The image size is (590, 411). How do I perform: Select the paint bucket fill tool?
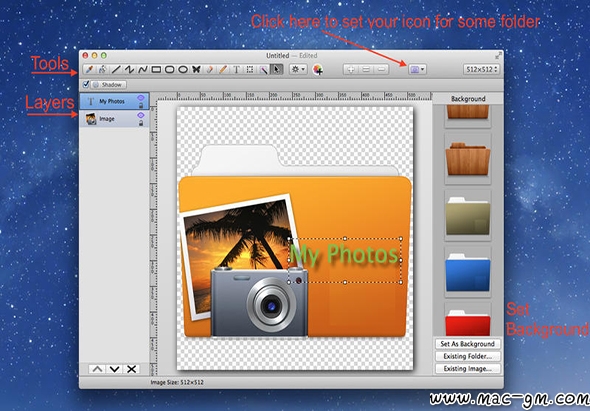[x=102, y=70]
